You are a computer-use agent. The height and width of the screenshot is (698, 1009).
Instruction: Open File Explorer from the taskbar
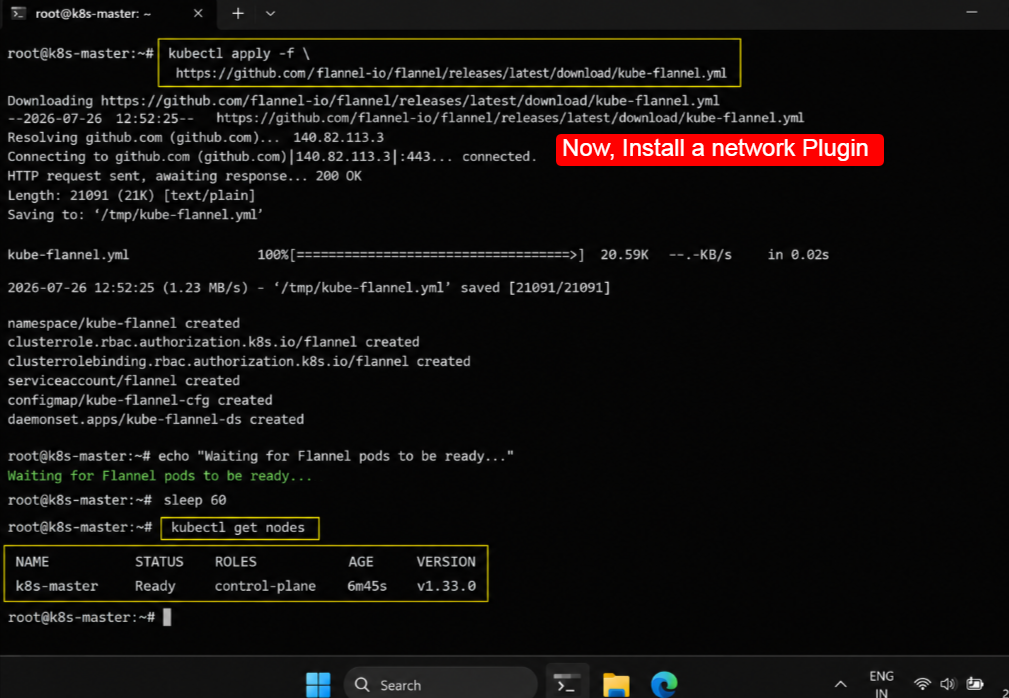pyautogui.click(x=616, y=684)
